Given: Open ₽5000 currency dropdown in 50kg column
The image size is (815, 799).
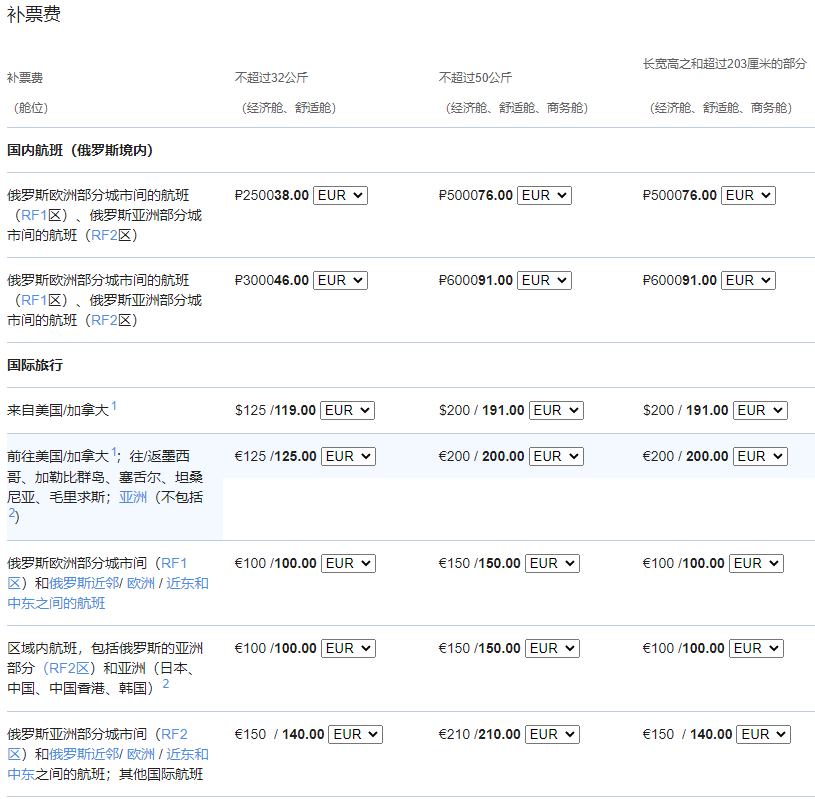Looking at the screenshot, I should point(544,195).
